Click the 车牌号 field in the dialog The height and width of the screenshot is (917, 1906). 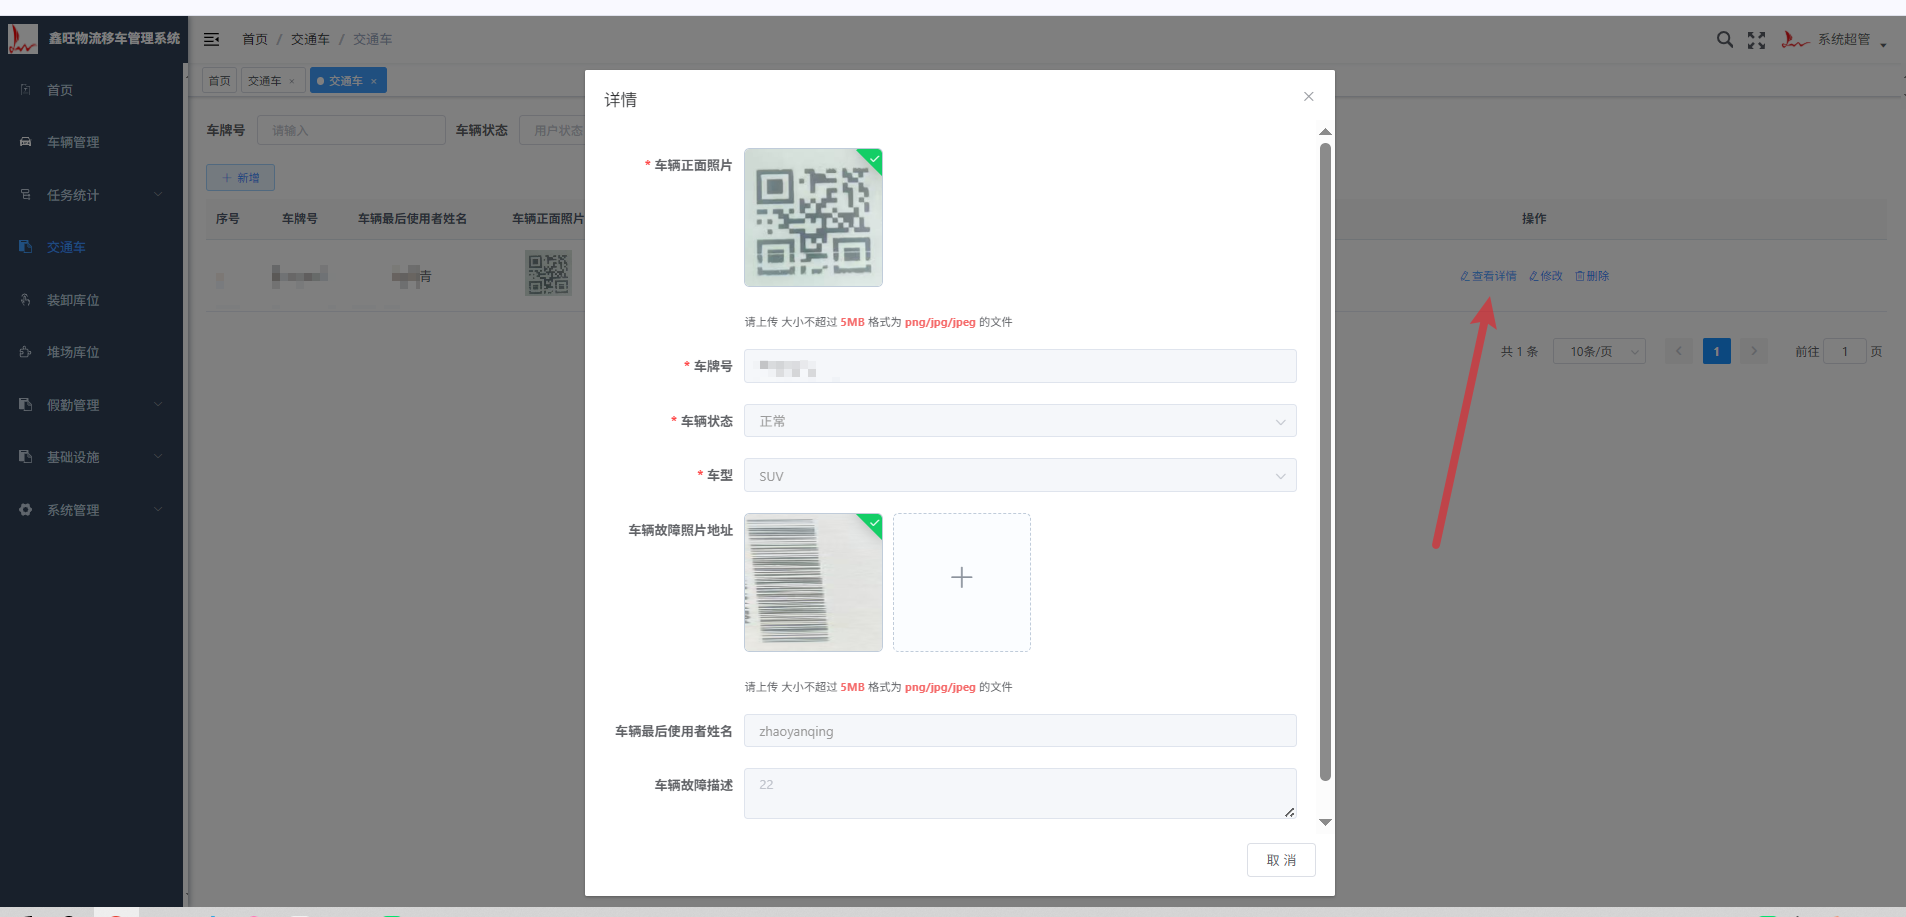coord(1020,366)
